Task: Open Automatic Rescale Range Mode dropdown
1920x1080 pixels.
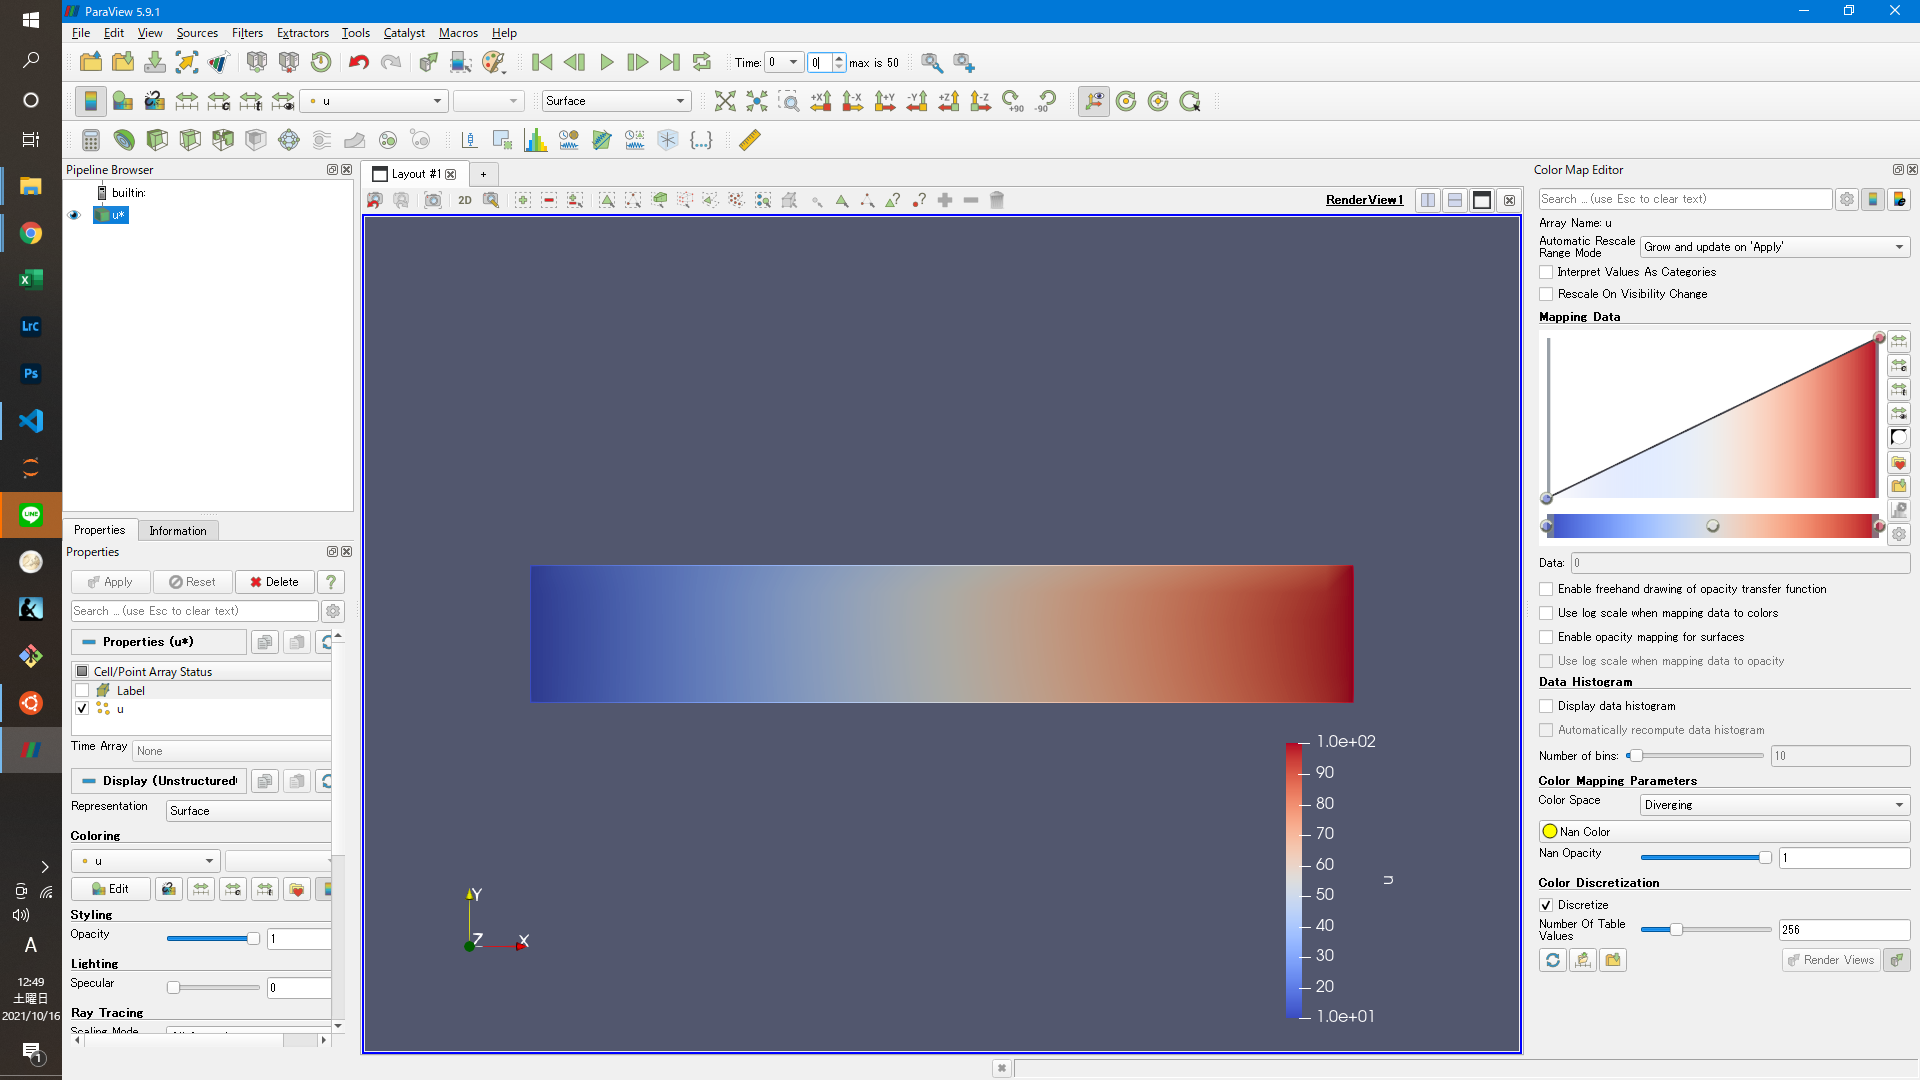Action: pyautogui.click(x=1773, y=247)
